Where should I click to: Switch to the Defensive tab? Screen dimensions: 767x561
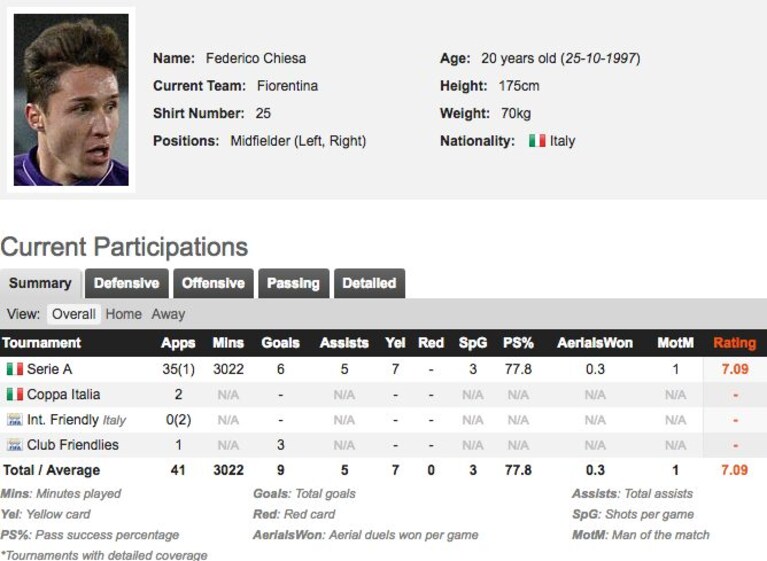127,283
